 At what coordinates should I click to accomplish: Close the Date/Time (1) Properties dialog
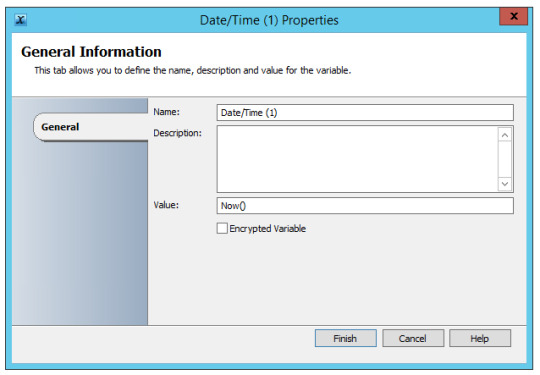(513, 16)
